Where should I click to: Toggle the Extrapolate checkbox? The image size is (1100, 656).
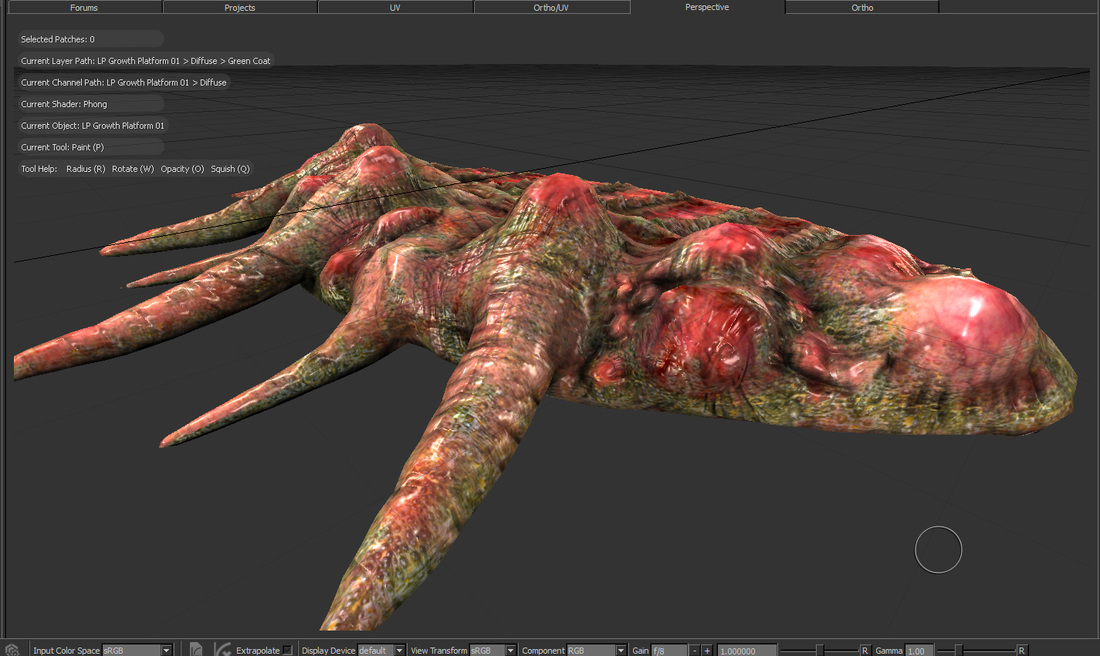[288, 651]
